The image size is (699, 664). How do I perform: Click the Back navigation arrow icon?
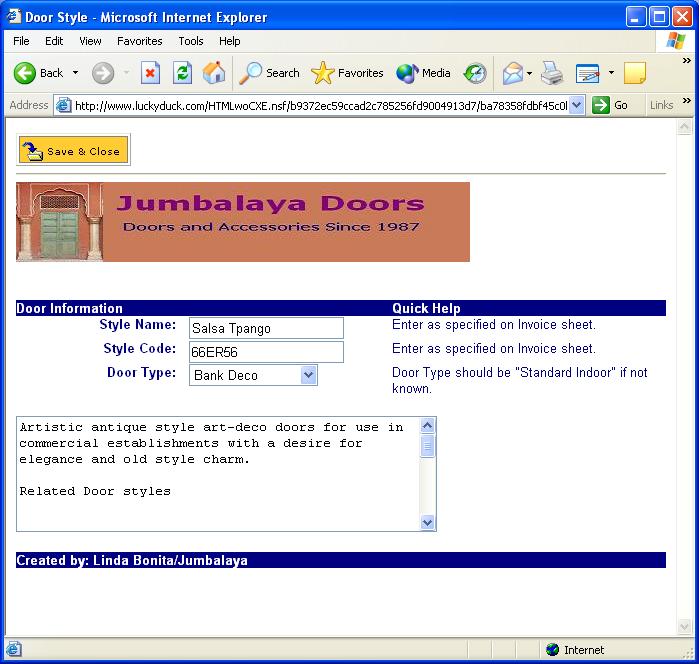(x=25, y=73)
